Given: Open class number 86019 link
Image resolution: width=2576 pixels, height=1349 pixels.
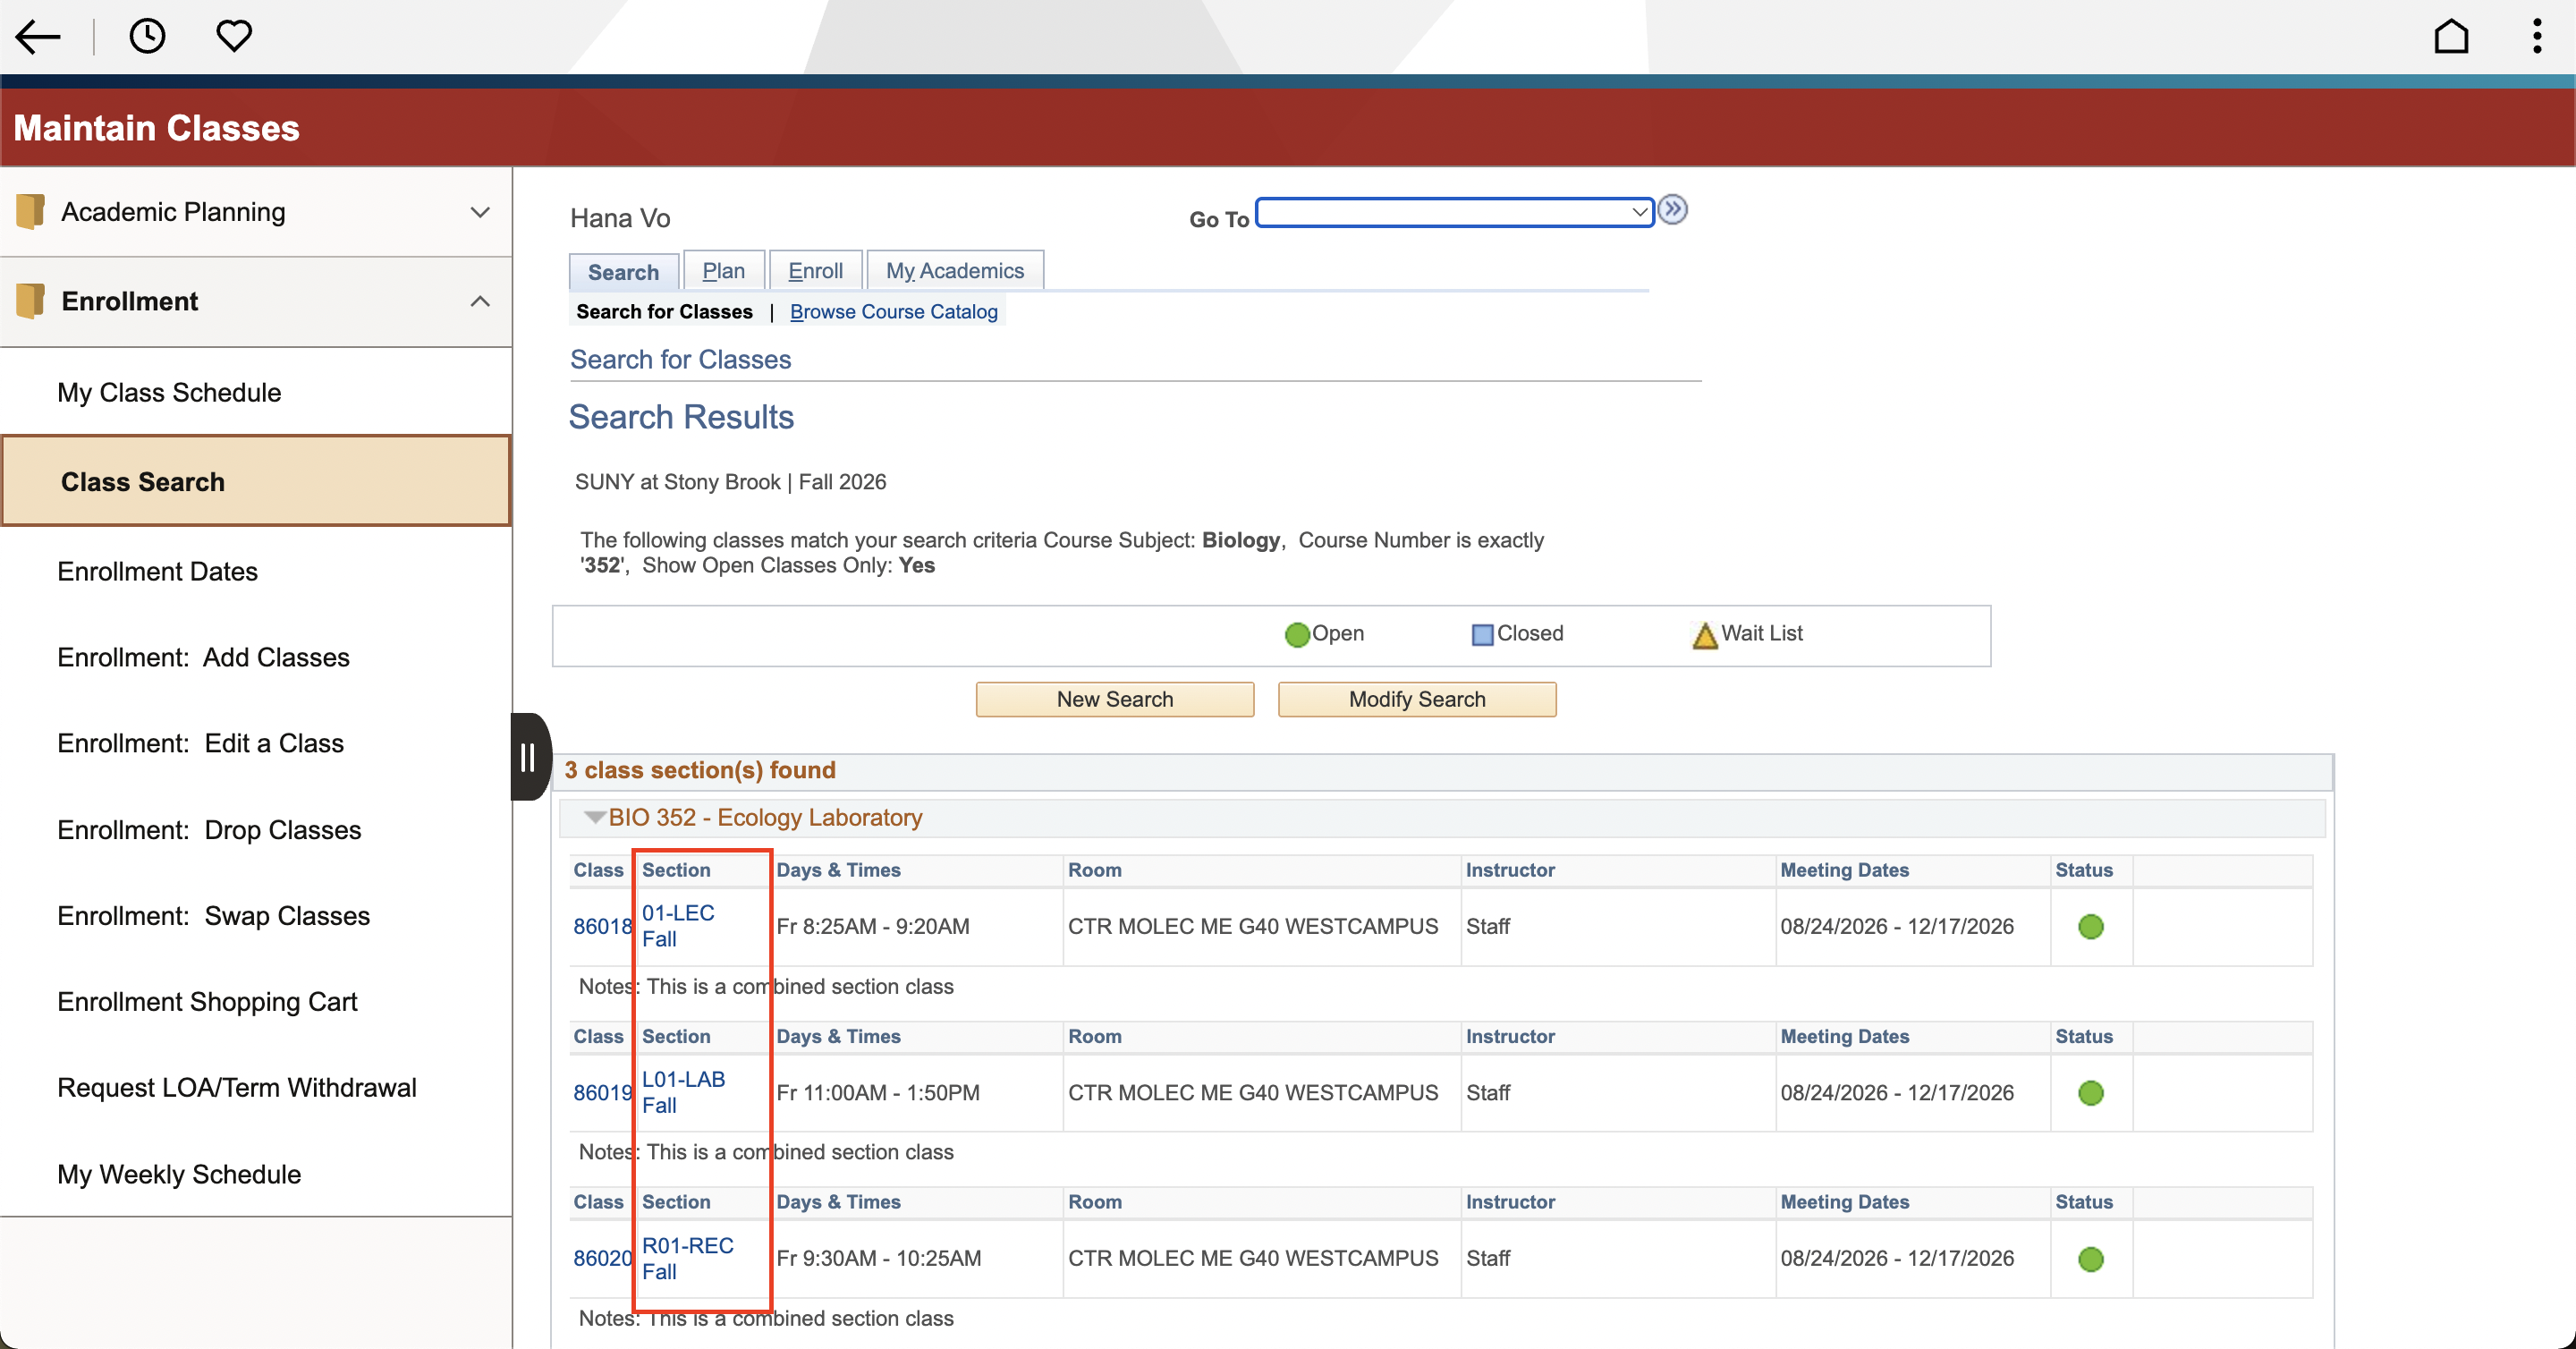Looking at the screenshot, I should (x=603, y=1093).
